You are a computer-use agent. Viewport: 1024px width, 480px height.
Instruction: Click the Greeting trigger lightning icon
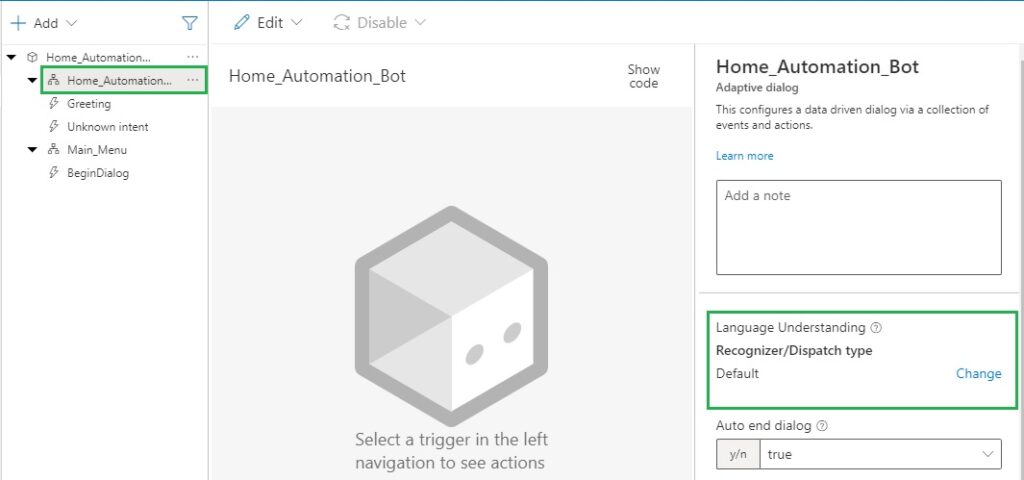tap(54, 104)
